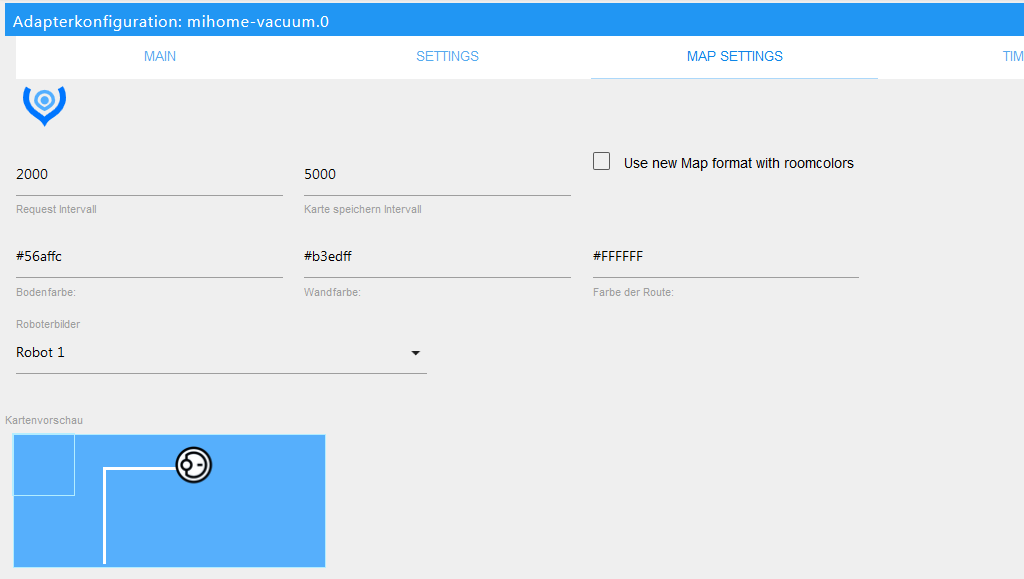Edit the Request Intervall field 2000

[149, 175]
